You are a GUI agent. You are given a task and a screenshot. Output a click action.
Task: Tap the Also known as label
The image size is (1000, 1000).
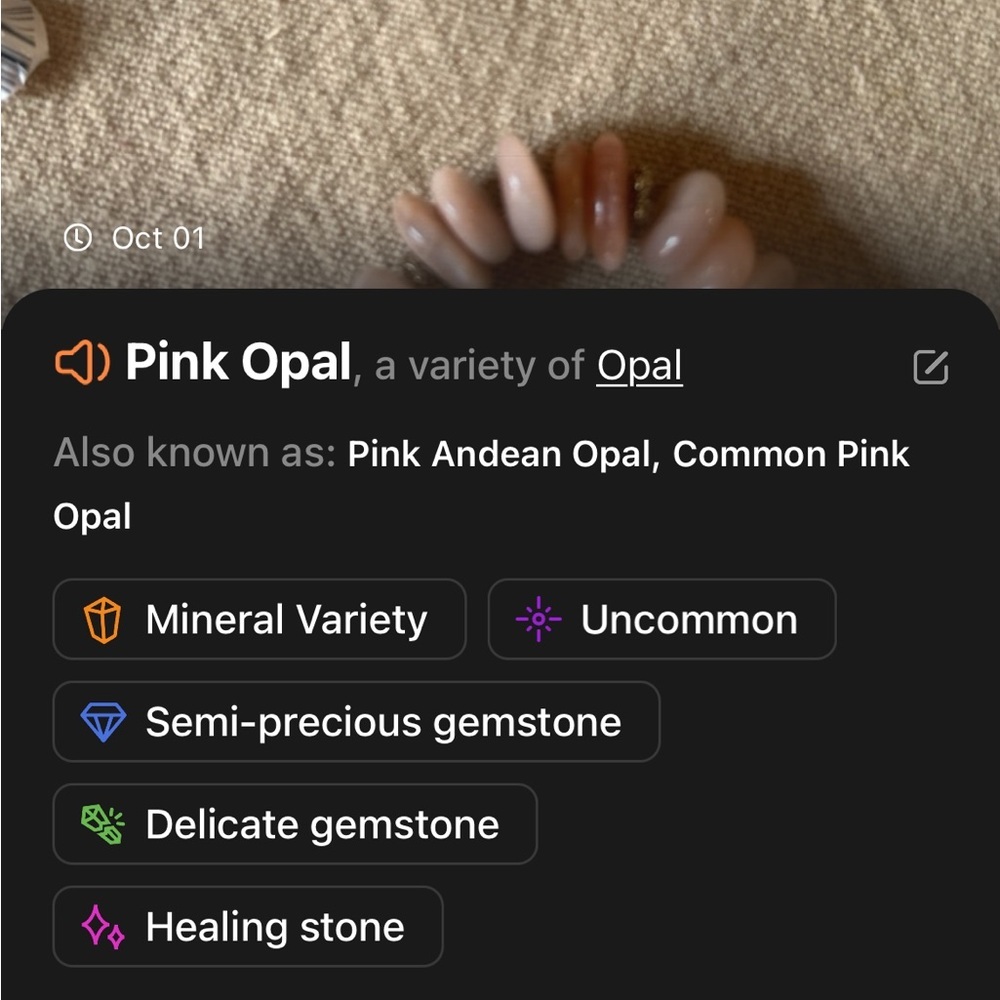click(x=195, y=453)
